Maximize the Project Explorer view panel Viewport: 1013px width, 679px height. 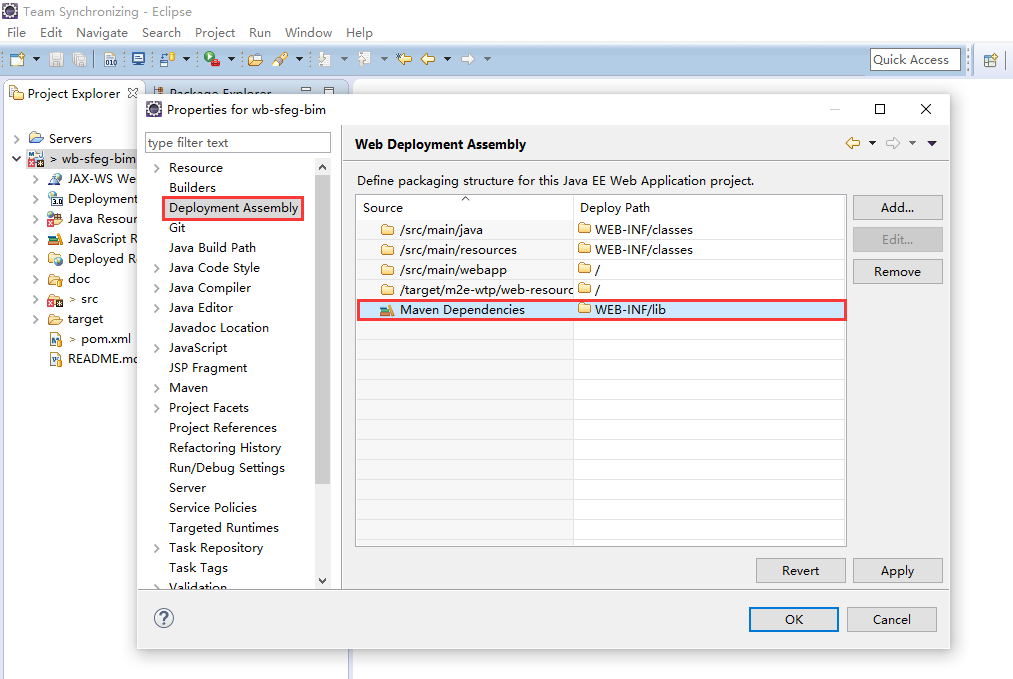329,90
